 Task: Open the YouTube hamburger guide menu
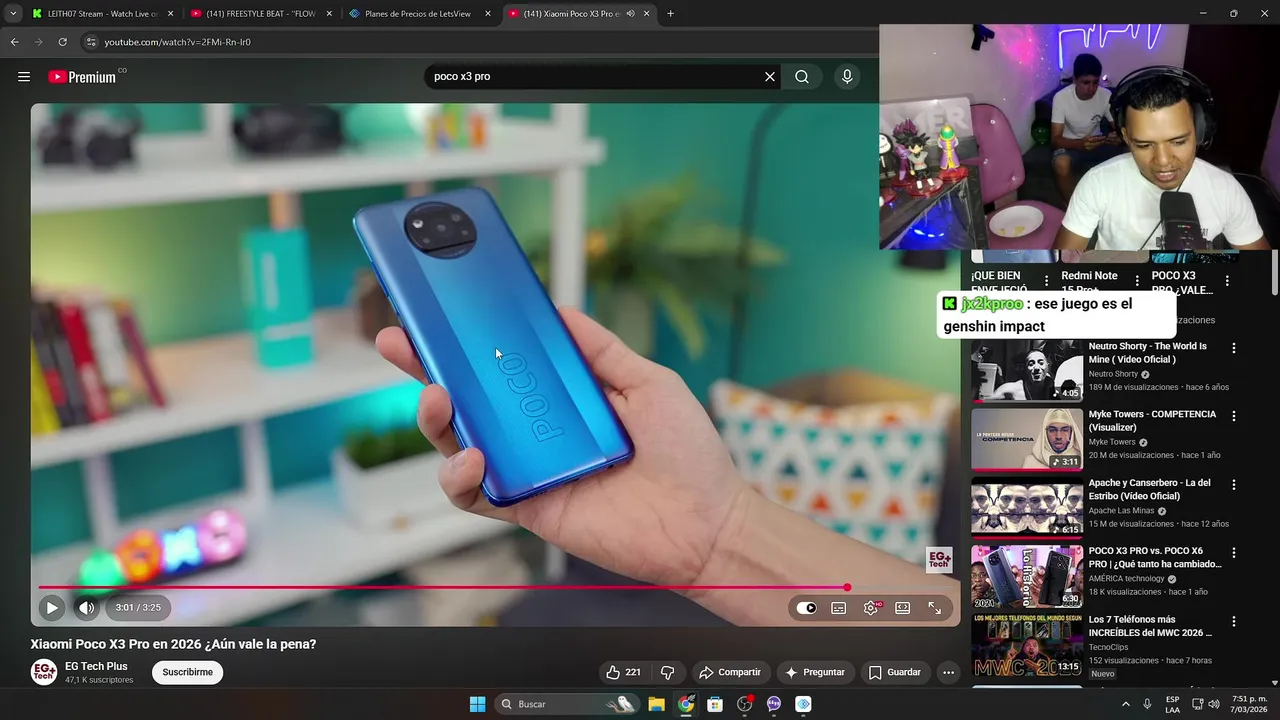coord(24,77)
